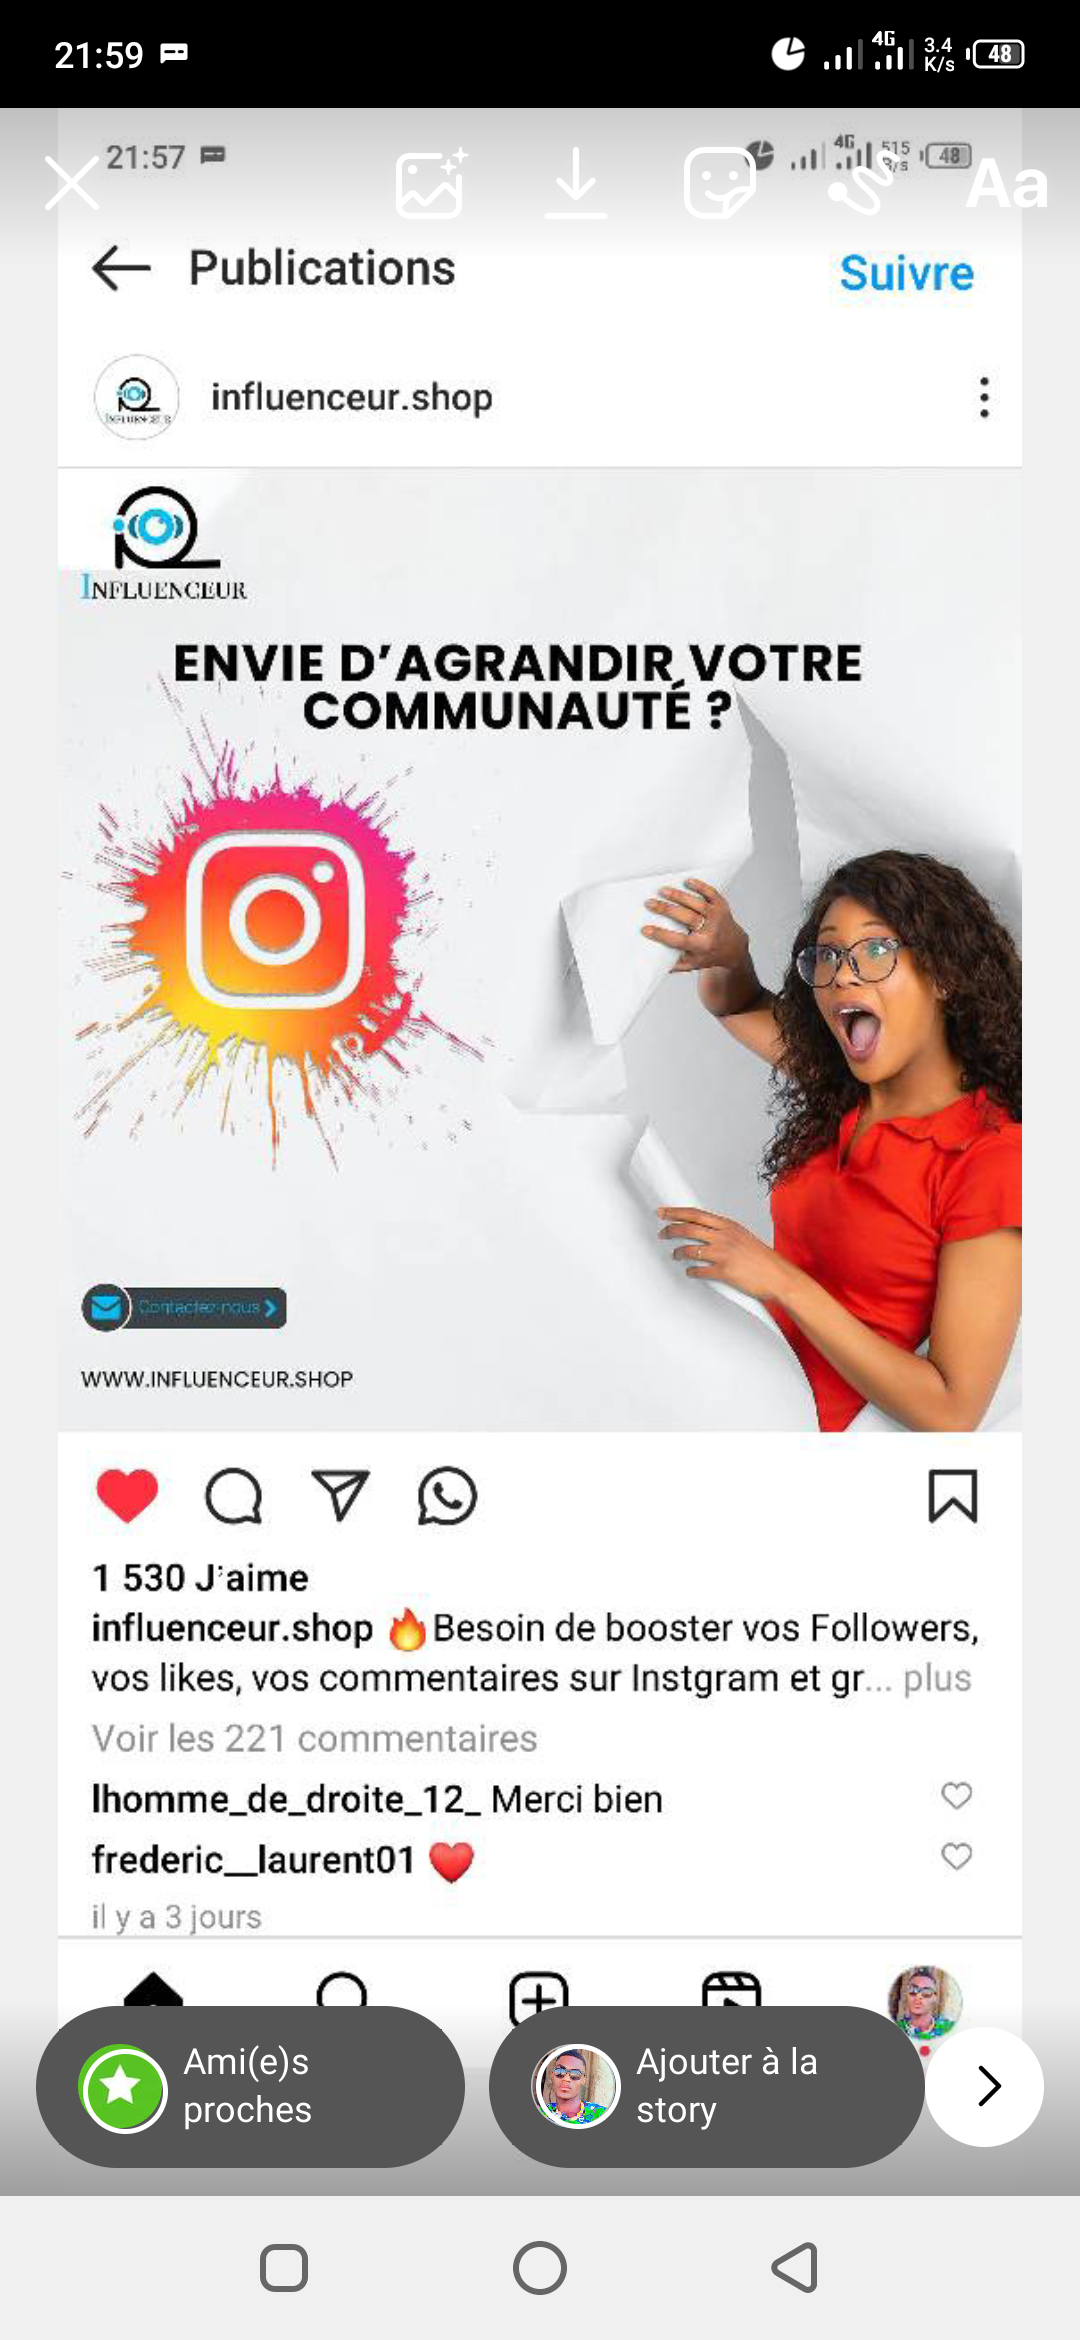This screenshot has height=2340, width=1080.
Task: Open recent apps square button
Action: 284,2267
